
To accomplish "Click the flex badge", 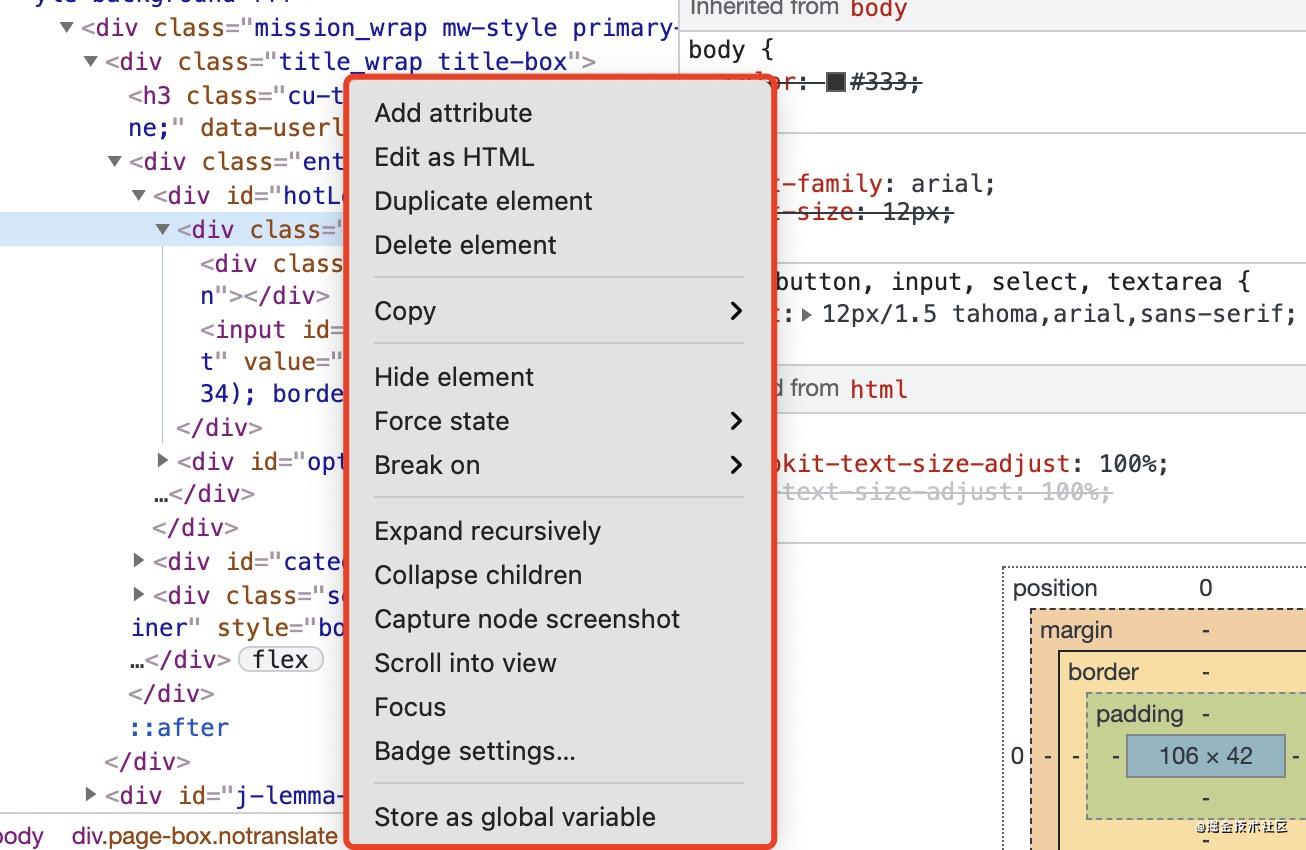I will pos(281,660).
